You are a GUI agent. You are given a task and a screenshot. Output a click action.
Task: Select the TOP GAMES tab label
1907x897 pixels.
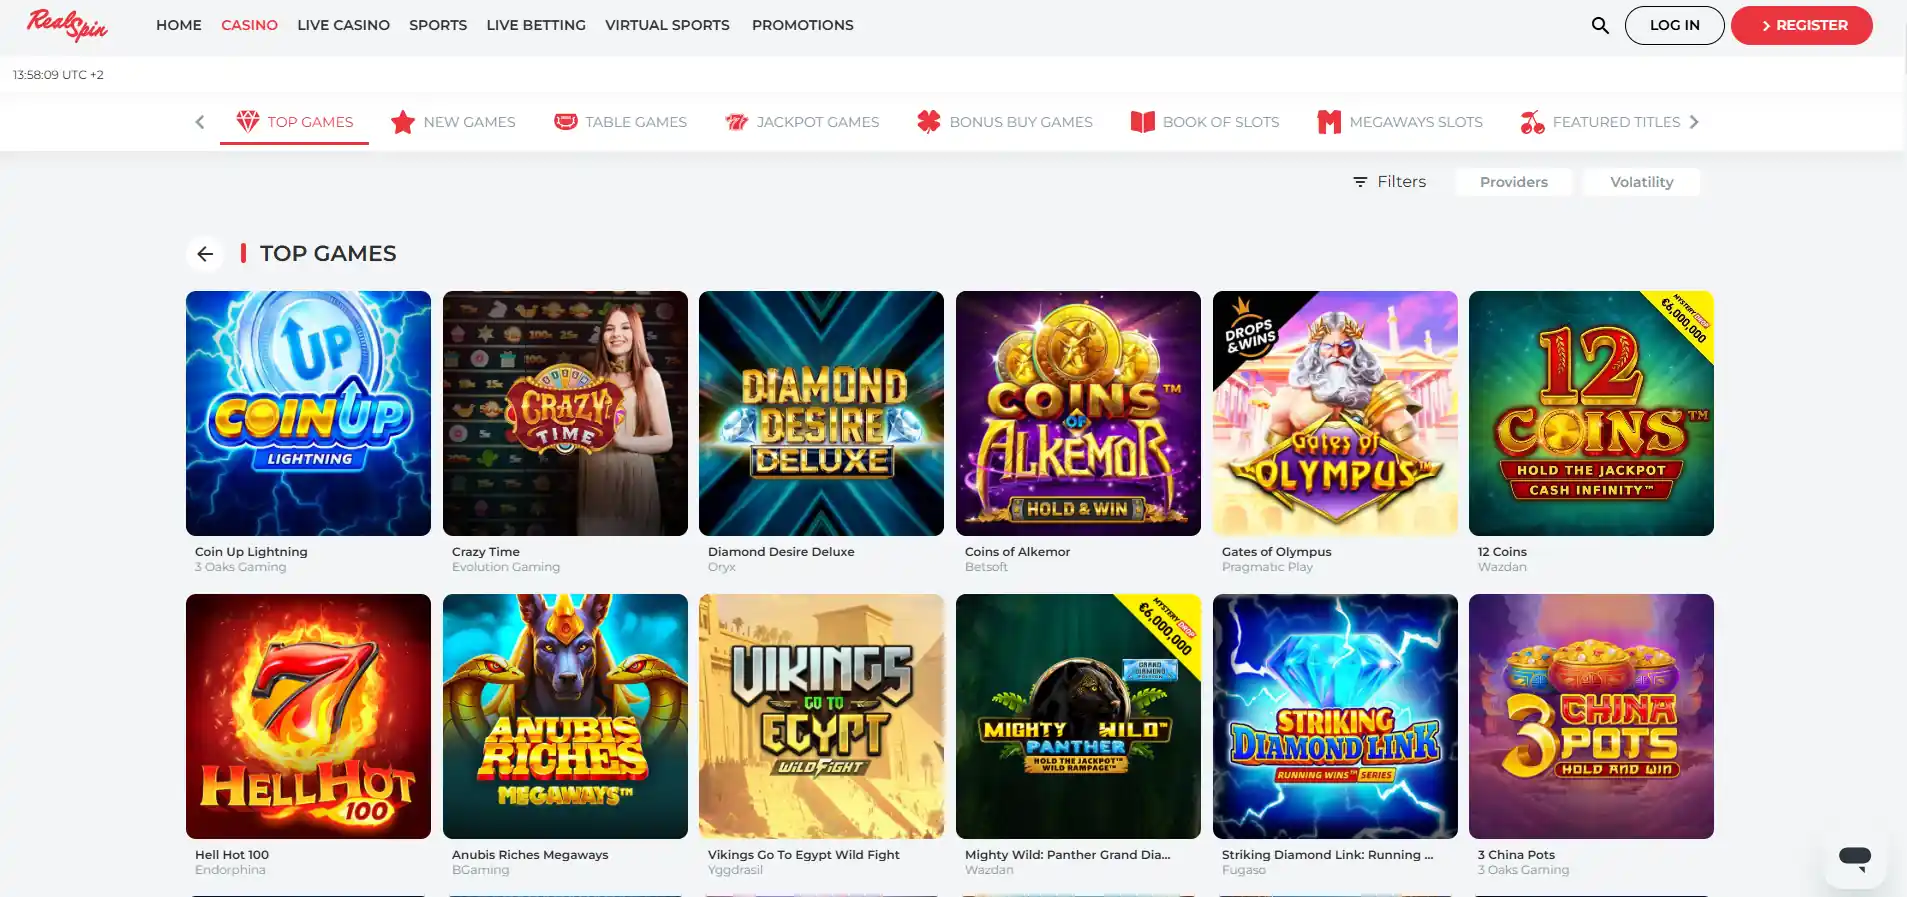310,122
